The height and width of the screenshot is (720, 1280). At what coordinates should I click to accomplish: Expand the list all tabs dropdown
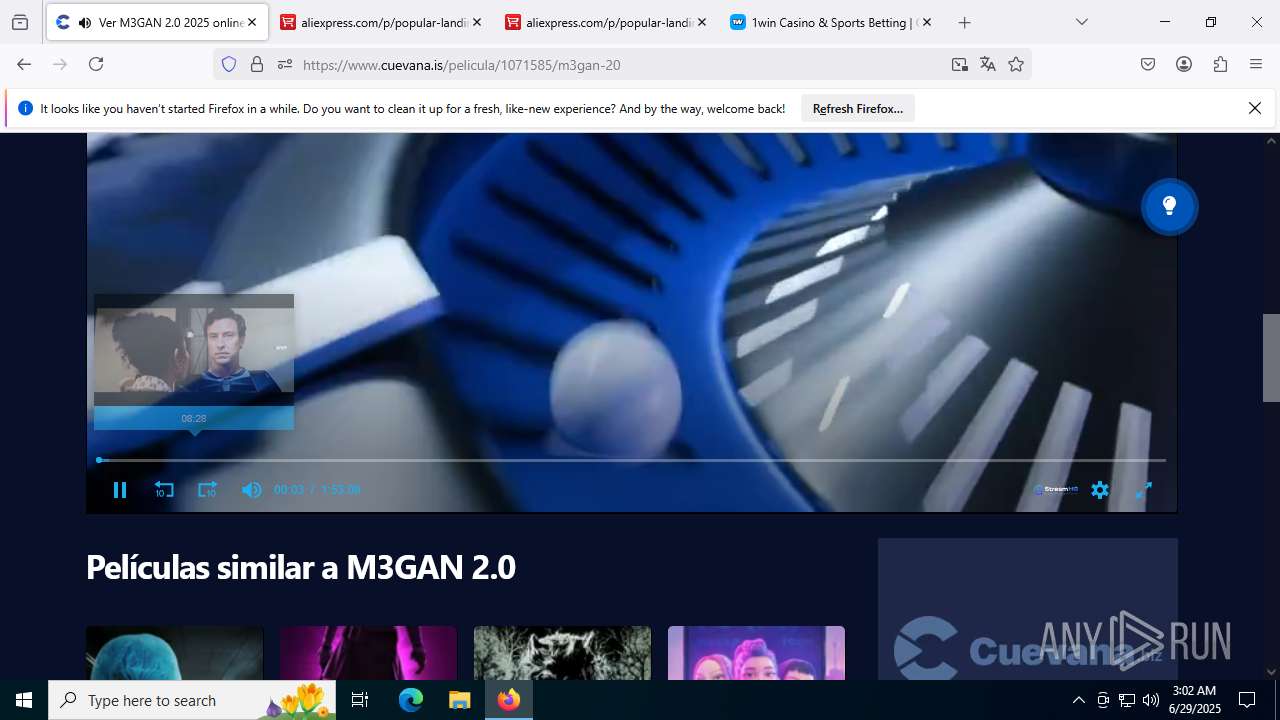click(x=1082, y=22)
